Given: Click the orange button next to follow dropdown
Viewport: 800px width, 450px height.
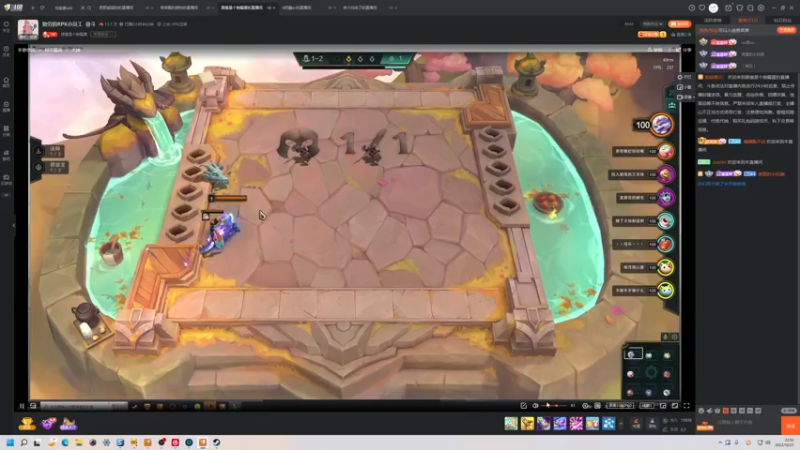Looking at the screenshot, I should 679,24.
